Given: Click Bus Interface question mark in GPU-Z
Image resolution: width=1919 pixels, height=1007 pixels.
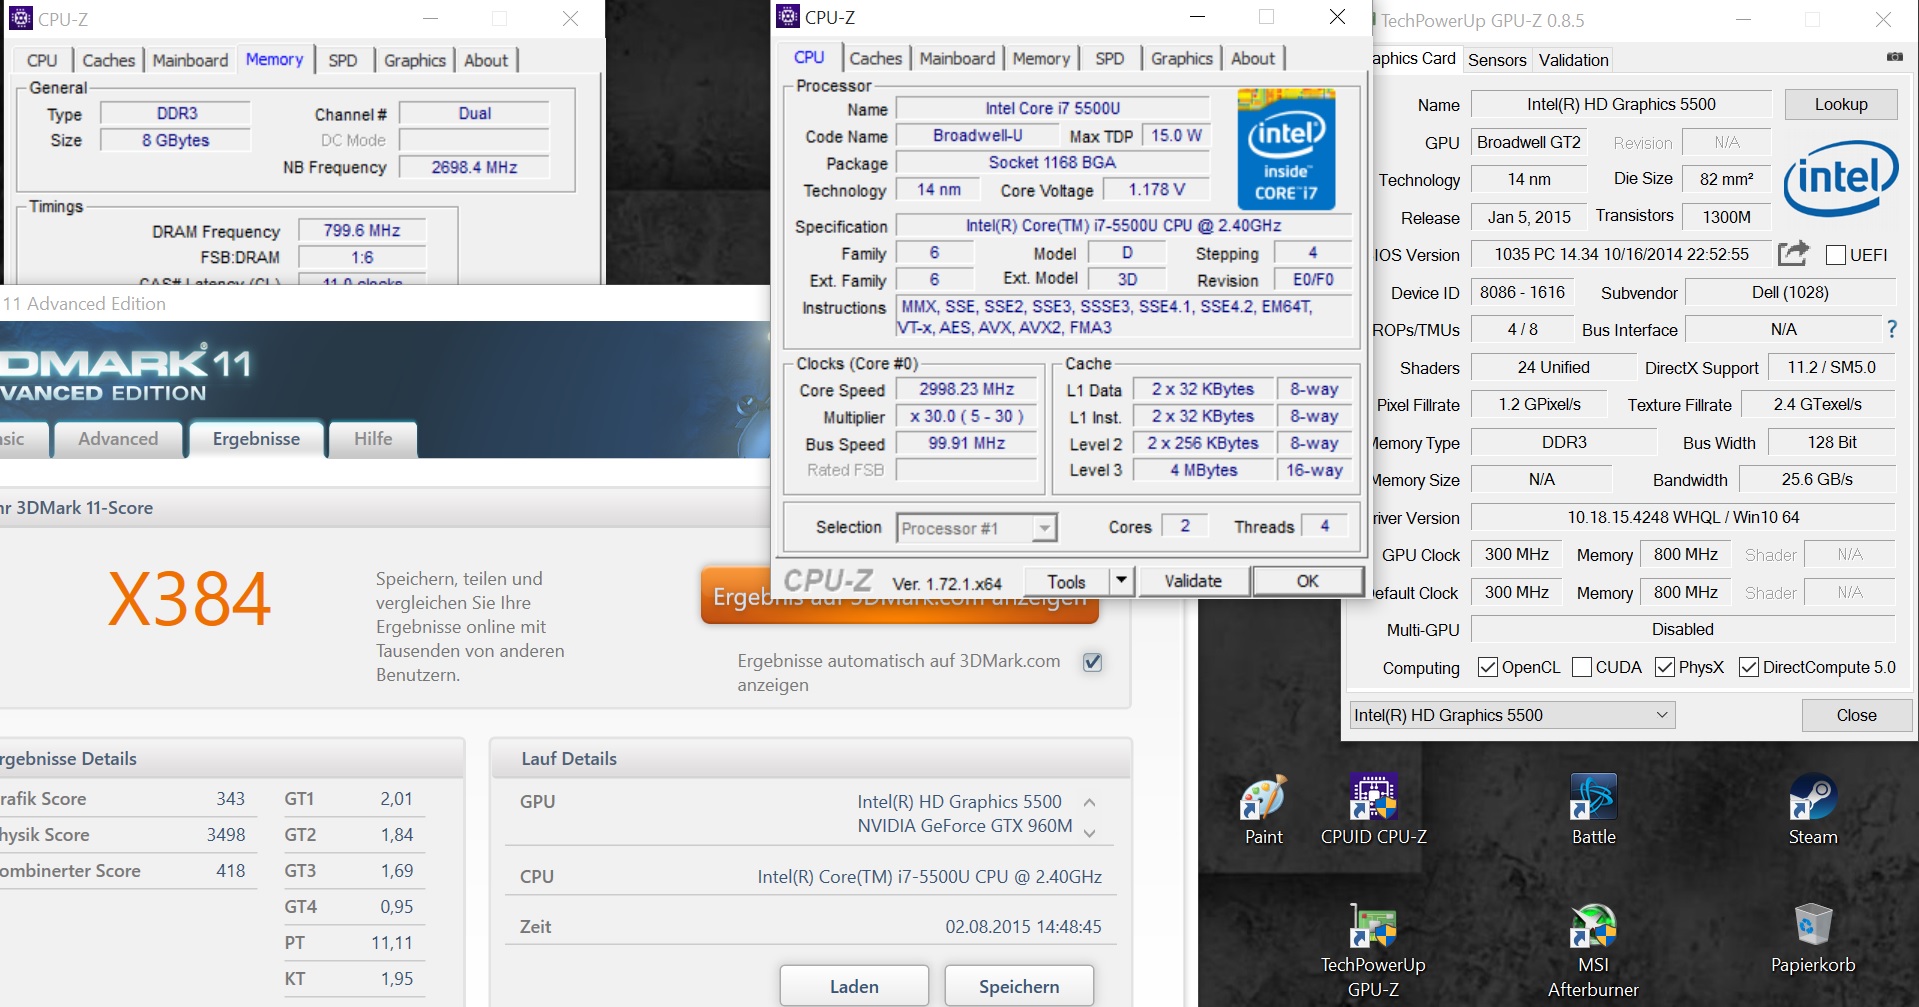Looking at the screenshot, I should pos(1891,328).
